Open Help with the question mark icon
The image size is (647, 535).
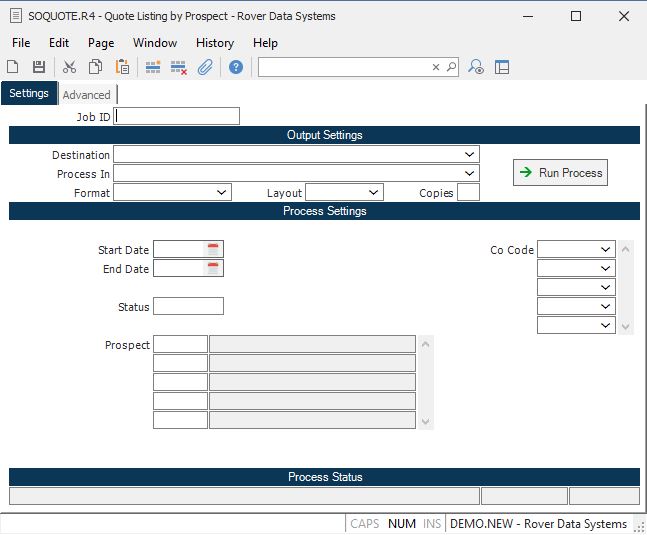pyautogui.click(x=236, y=67)
